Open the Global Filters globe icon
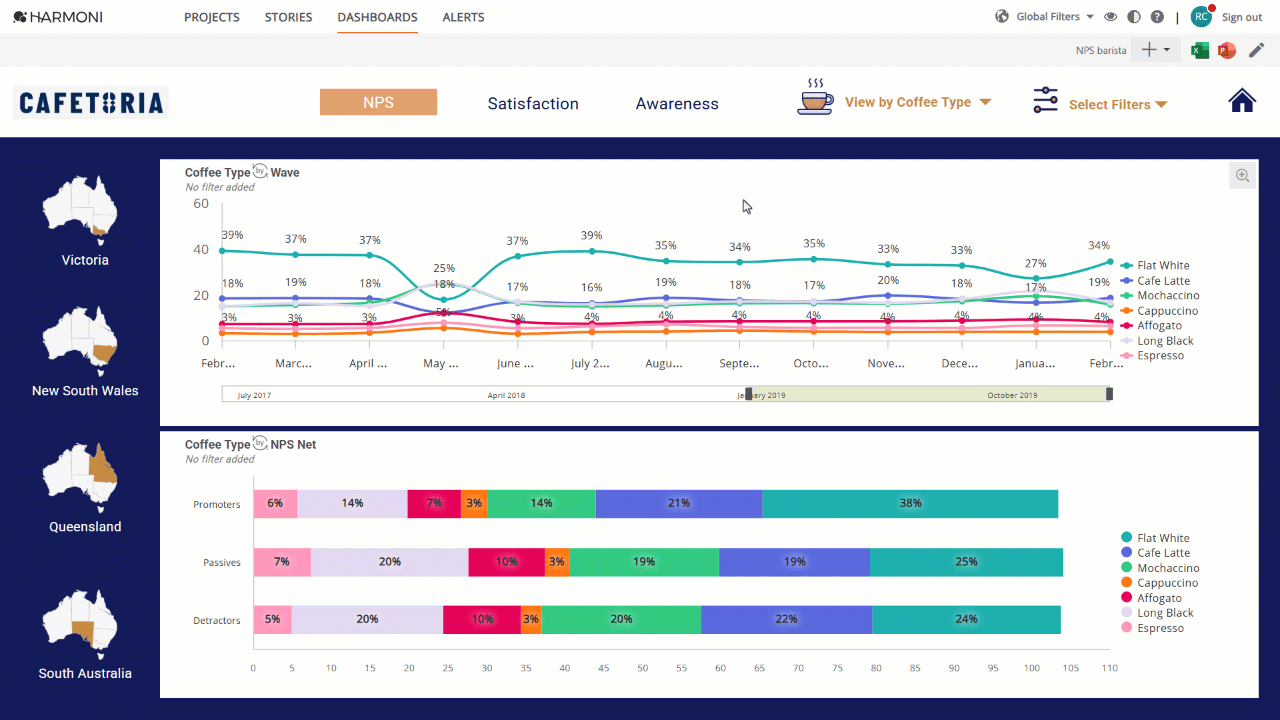The height and width of the screenshot is (720, 1280). tap(1002, 17)
